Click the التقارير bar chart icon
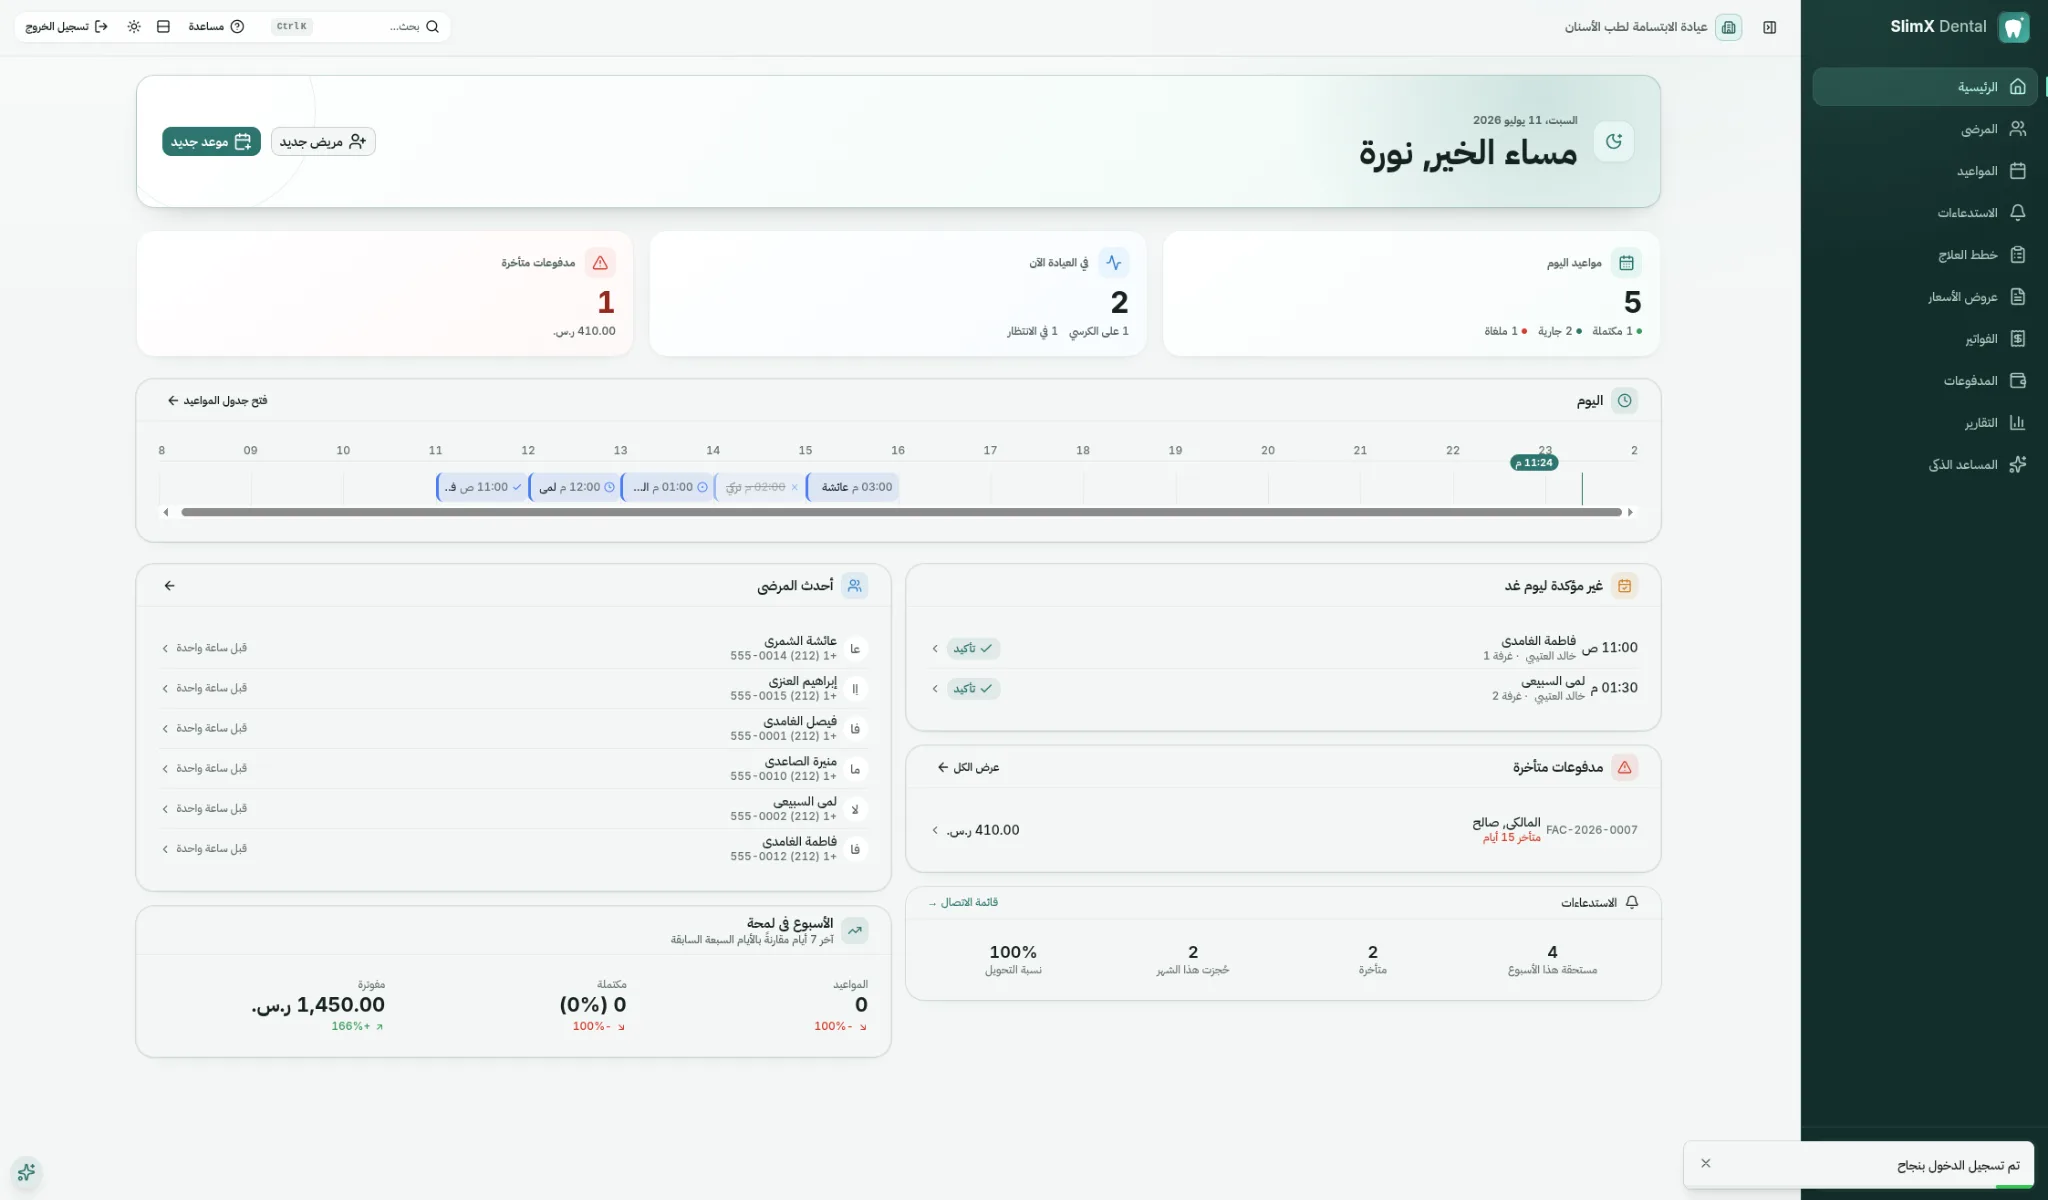 click(x=2017, y=423)
